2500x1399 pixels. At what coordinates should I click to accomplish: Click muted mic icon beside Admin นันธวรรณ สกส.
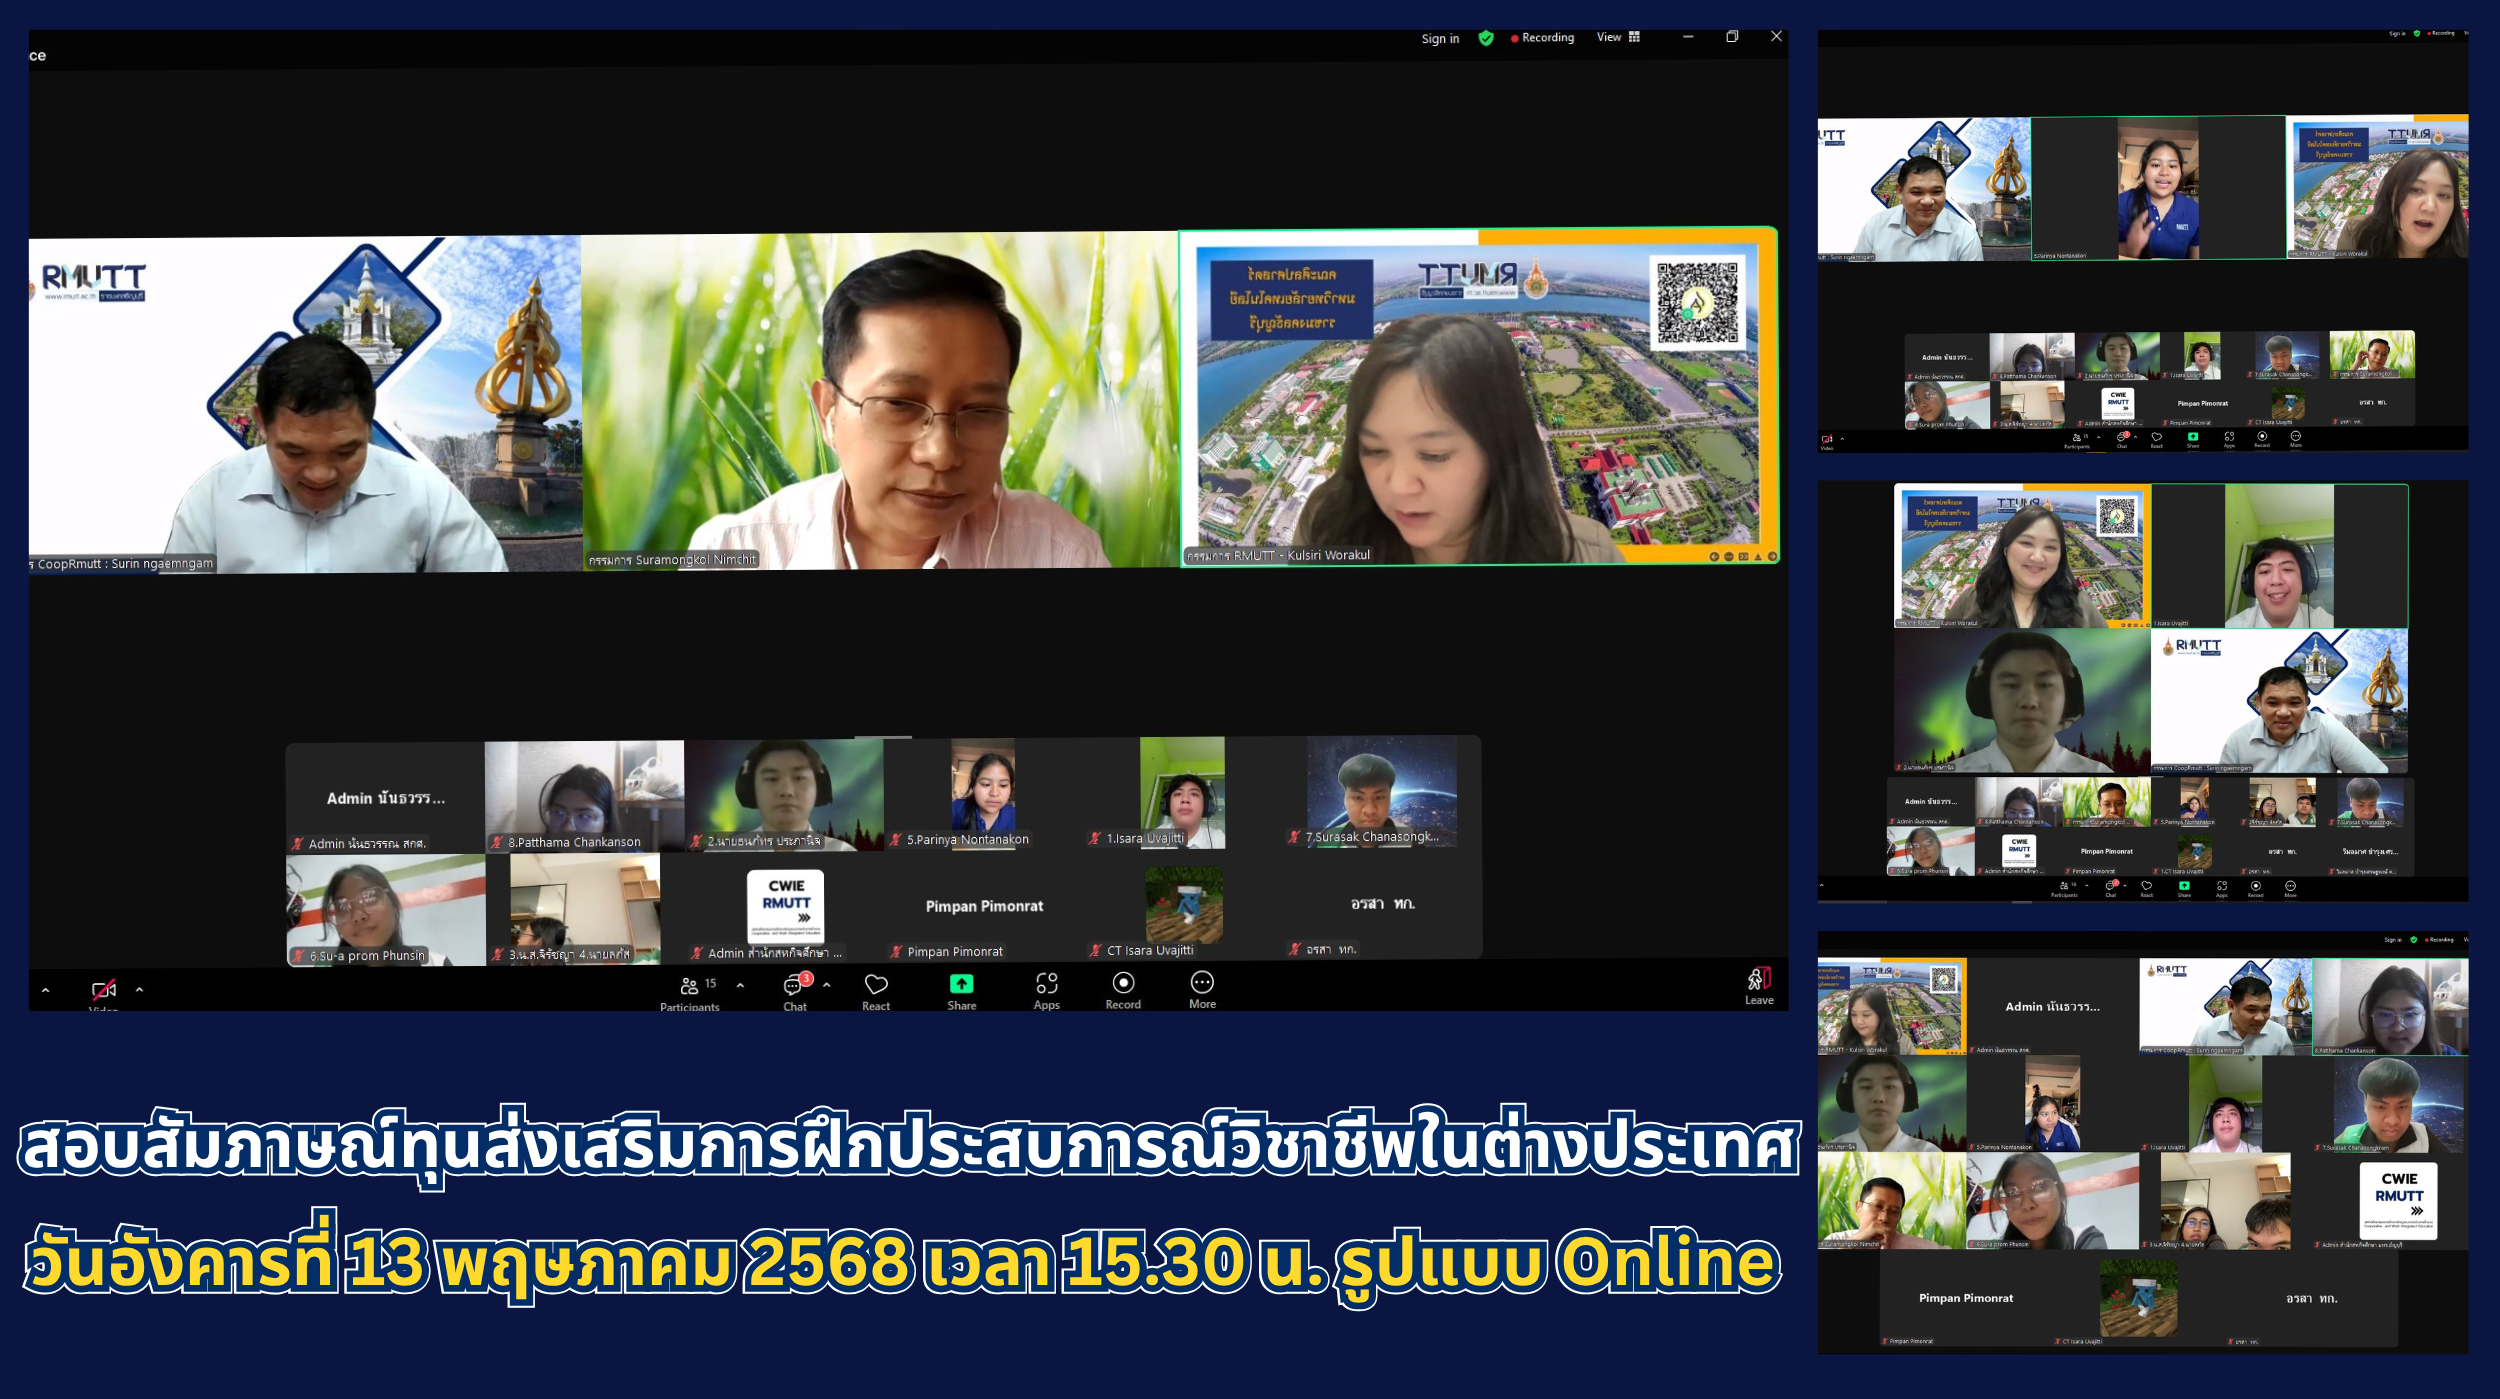[297, 843]
